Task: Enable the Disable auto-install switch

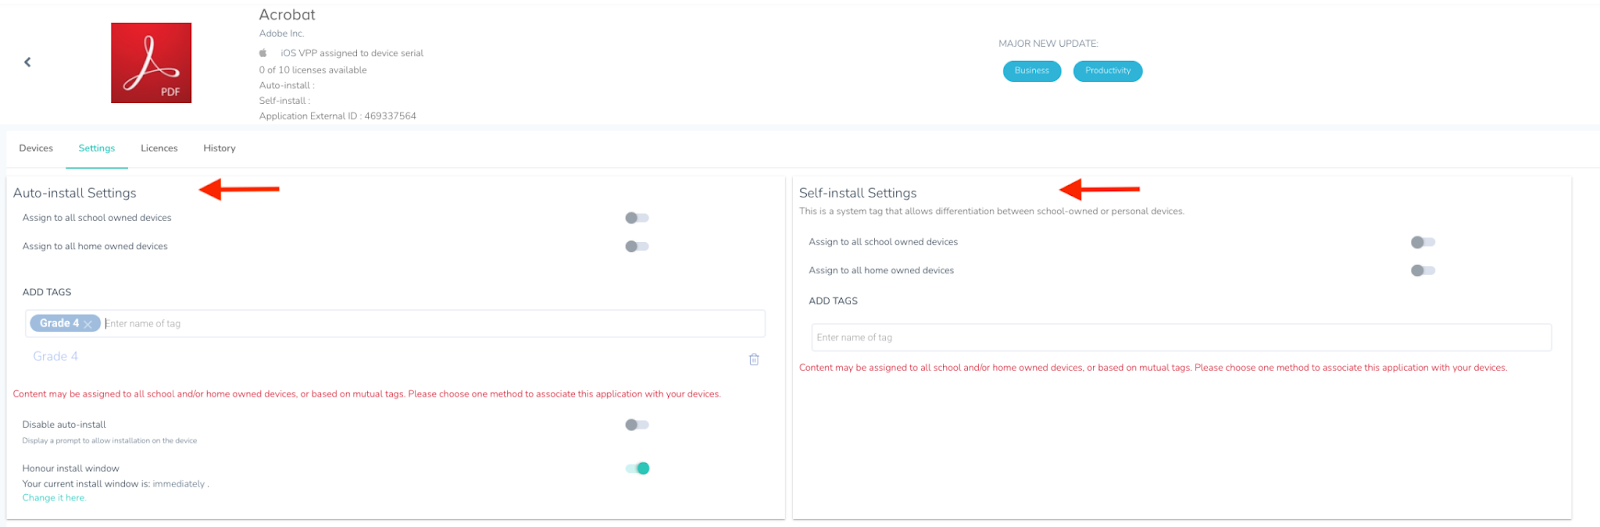Action: (637, 425)
